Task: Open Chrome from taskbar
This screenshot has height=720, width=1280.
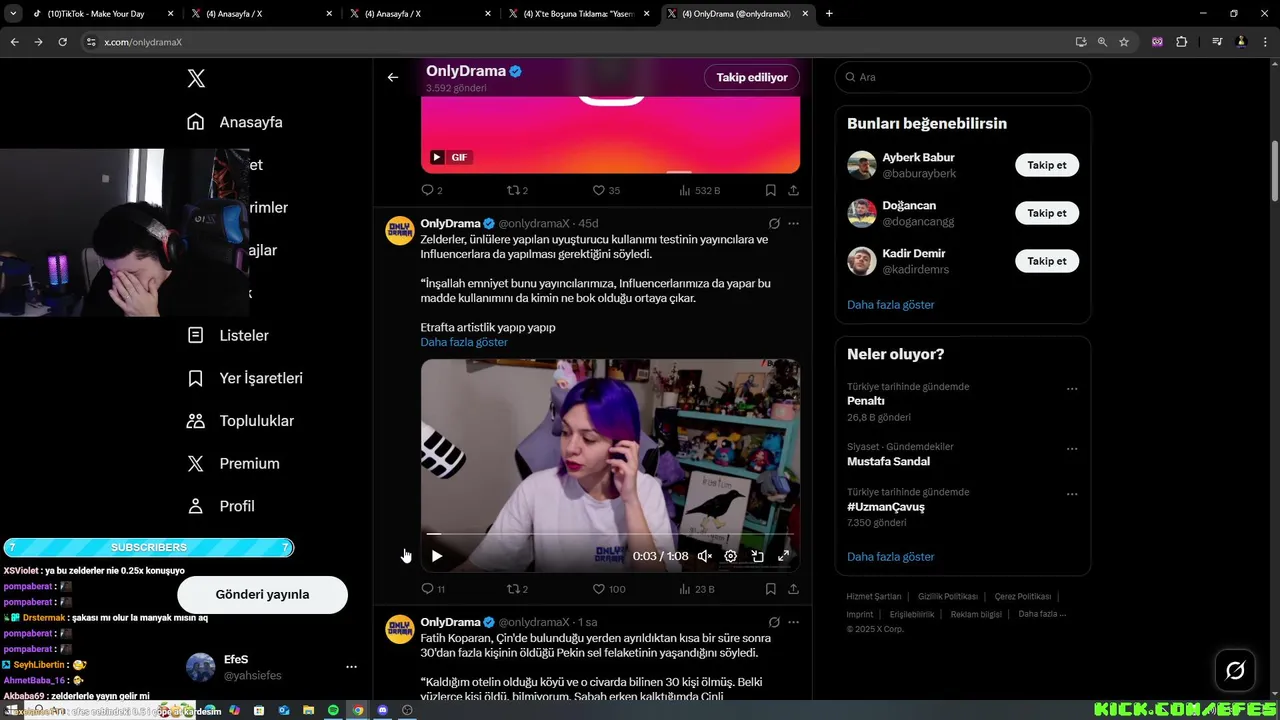Action: pos(358,710)
